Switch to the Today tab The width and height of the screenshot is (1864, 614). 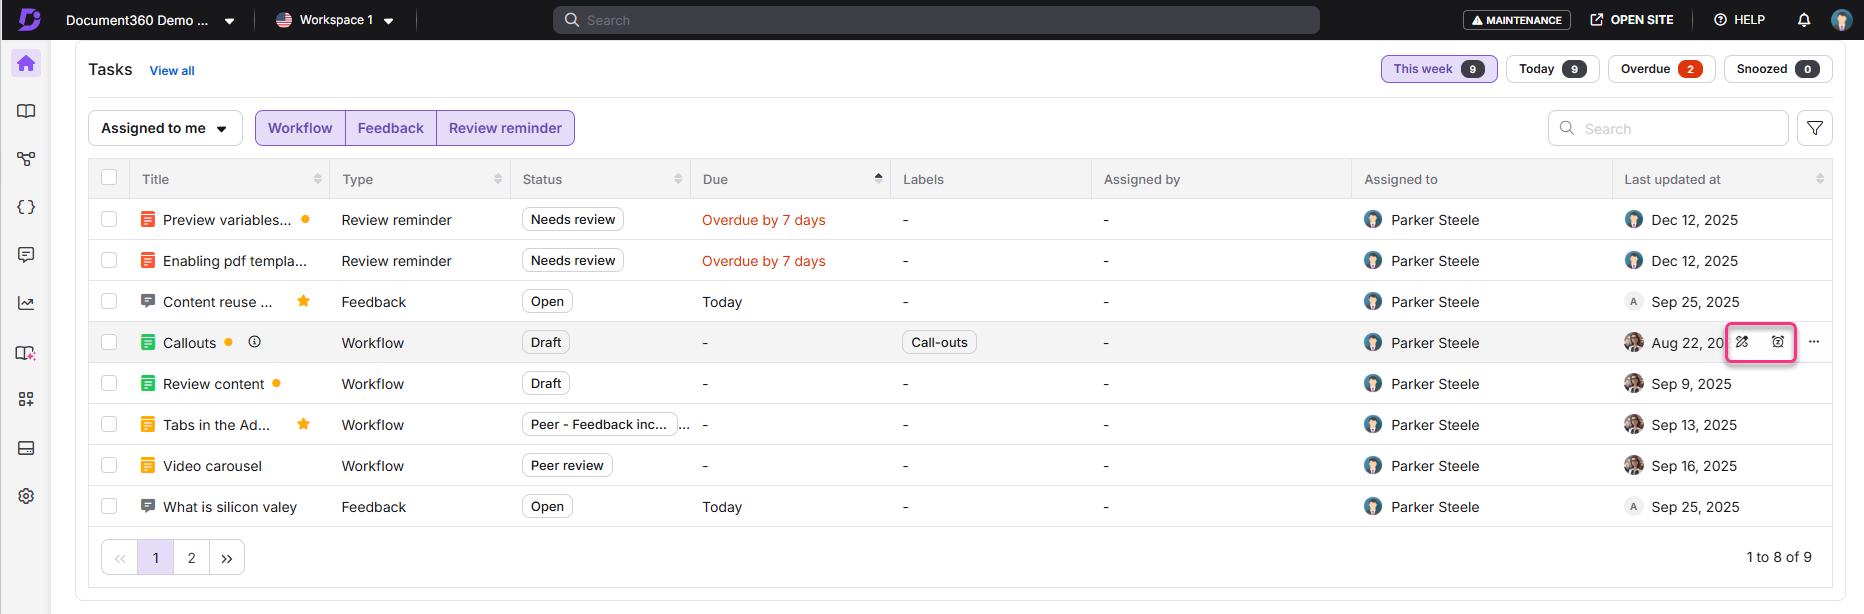[x=1553, y=69]
